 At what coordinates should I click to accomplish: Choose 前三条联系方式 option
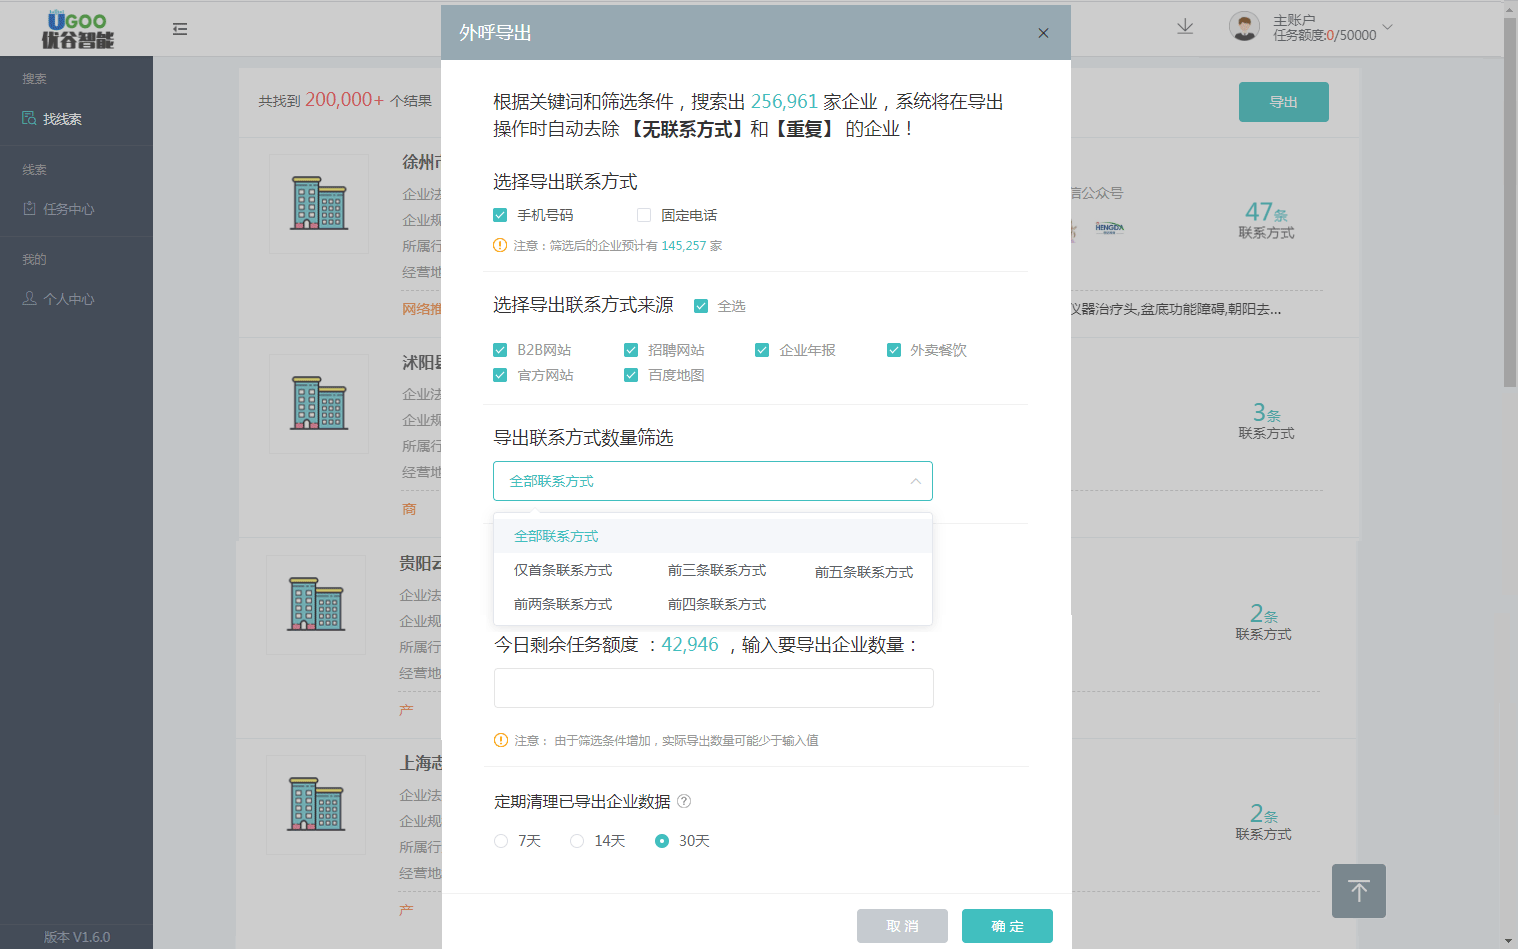(x=717, y=570)
